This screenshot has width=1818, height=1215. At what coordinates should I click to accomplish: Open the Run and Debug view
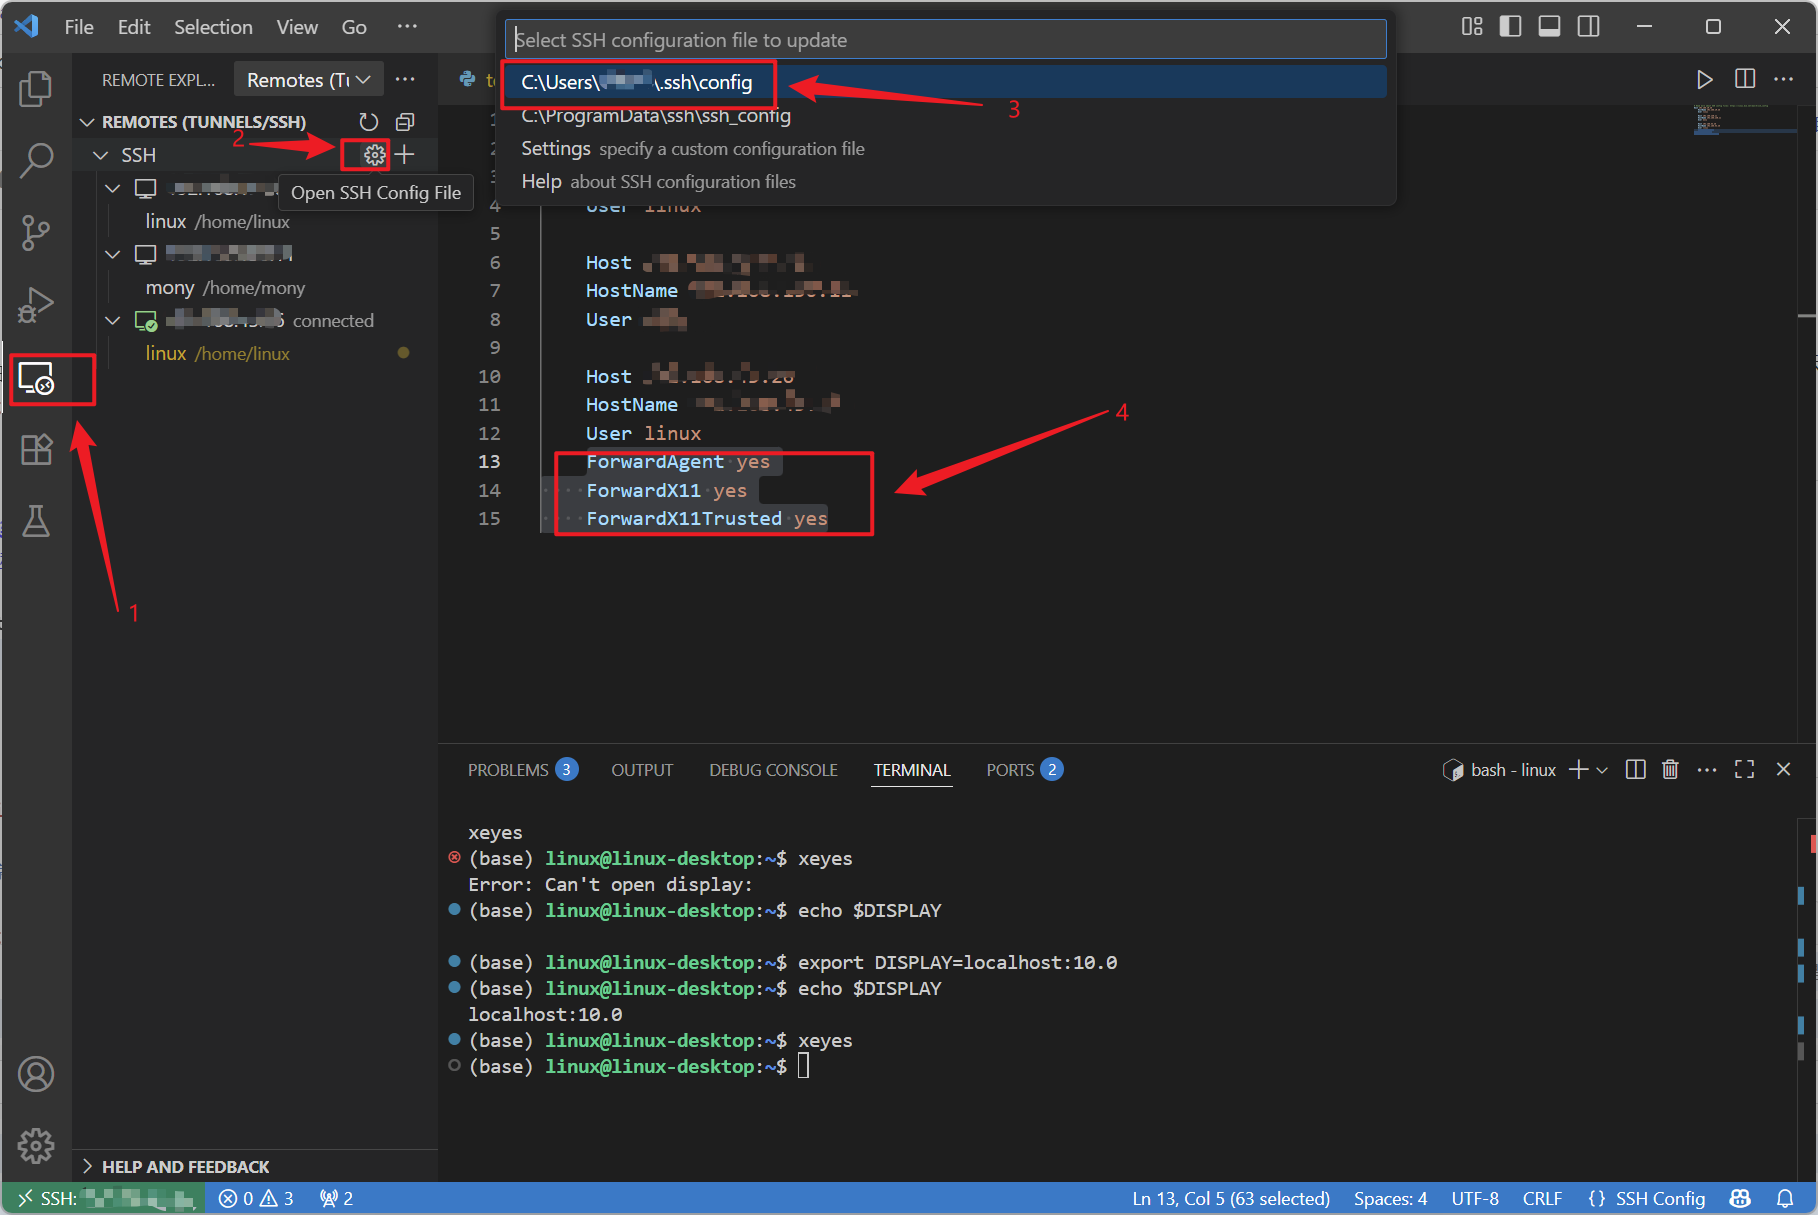pyautogui.click(x=36, y=305)
